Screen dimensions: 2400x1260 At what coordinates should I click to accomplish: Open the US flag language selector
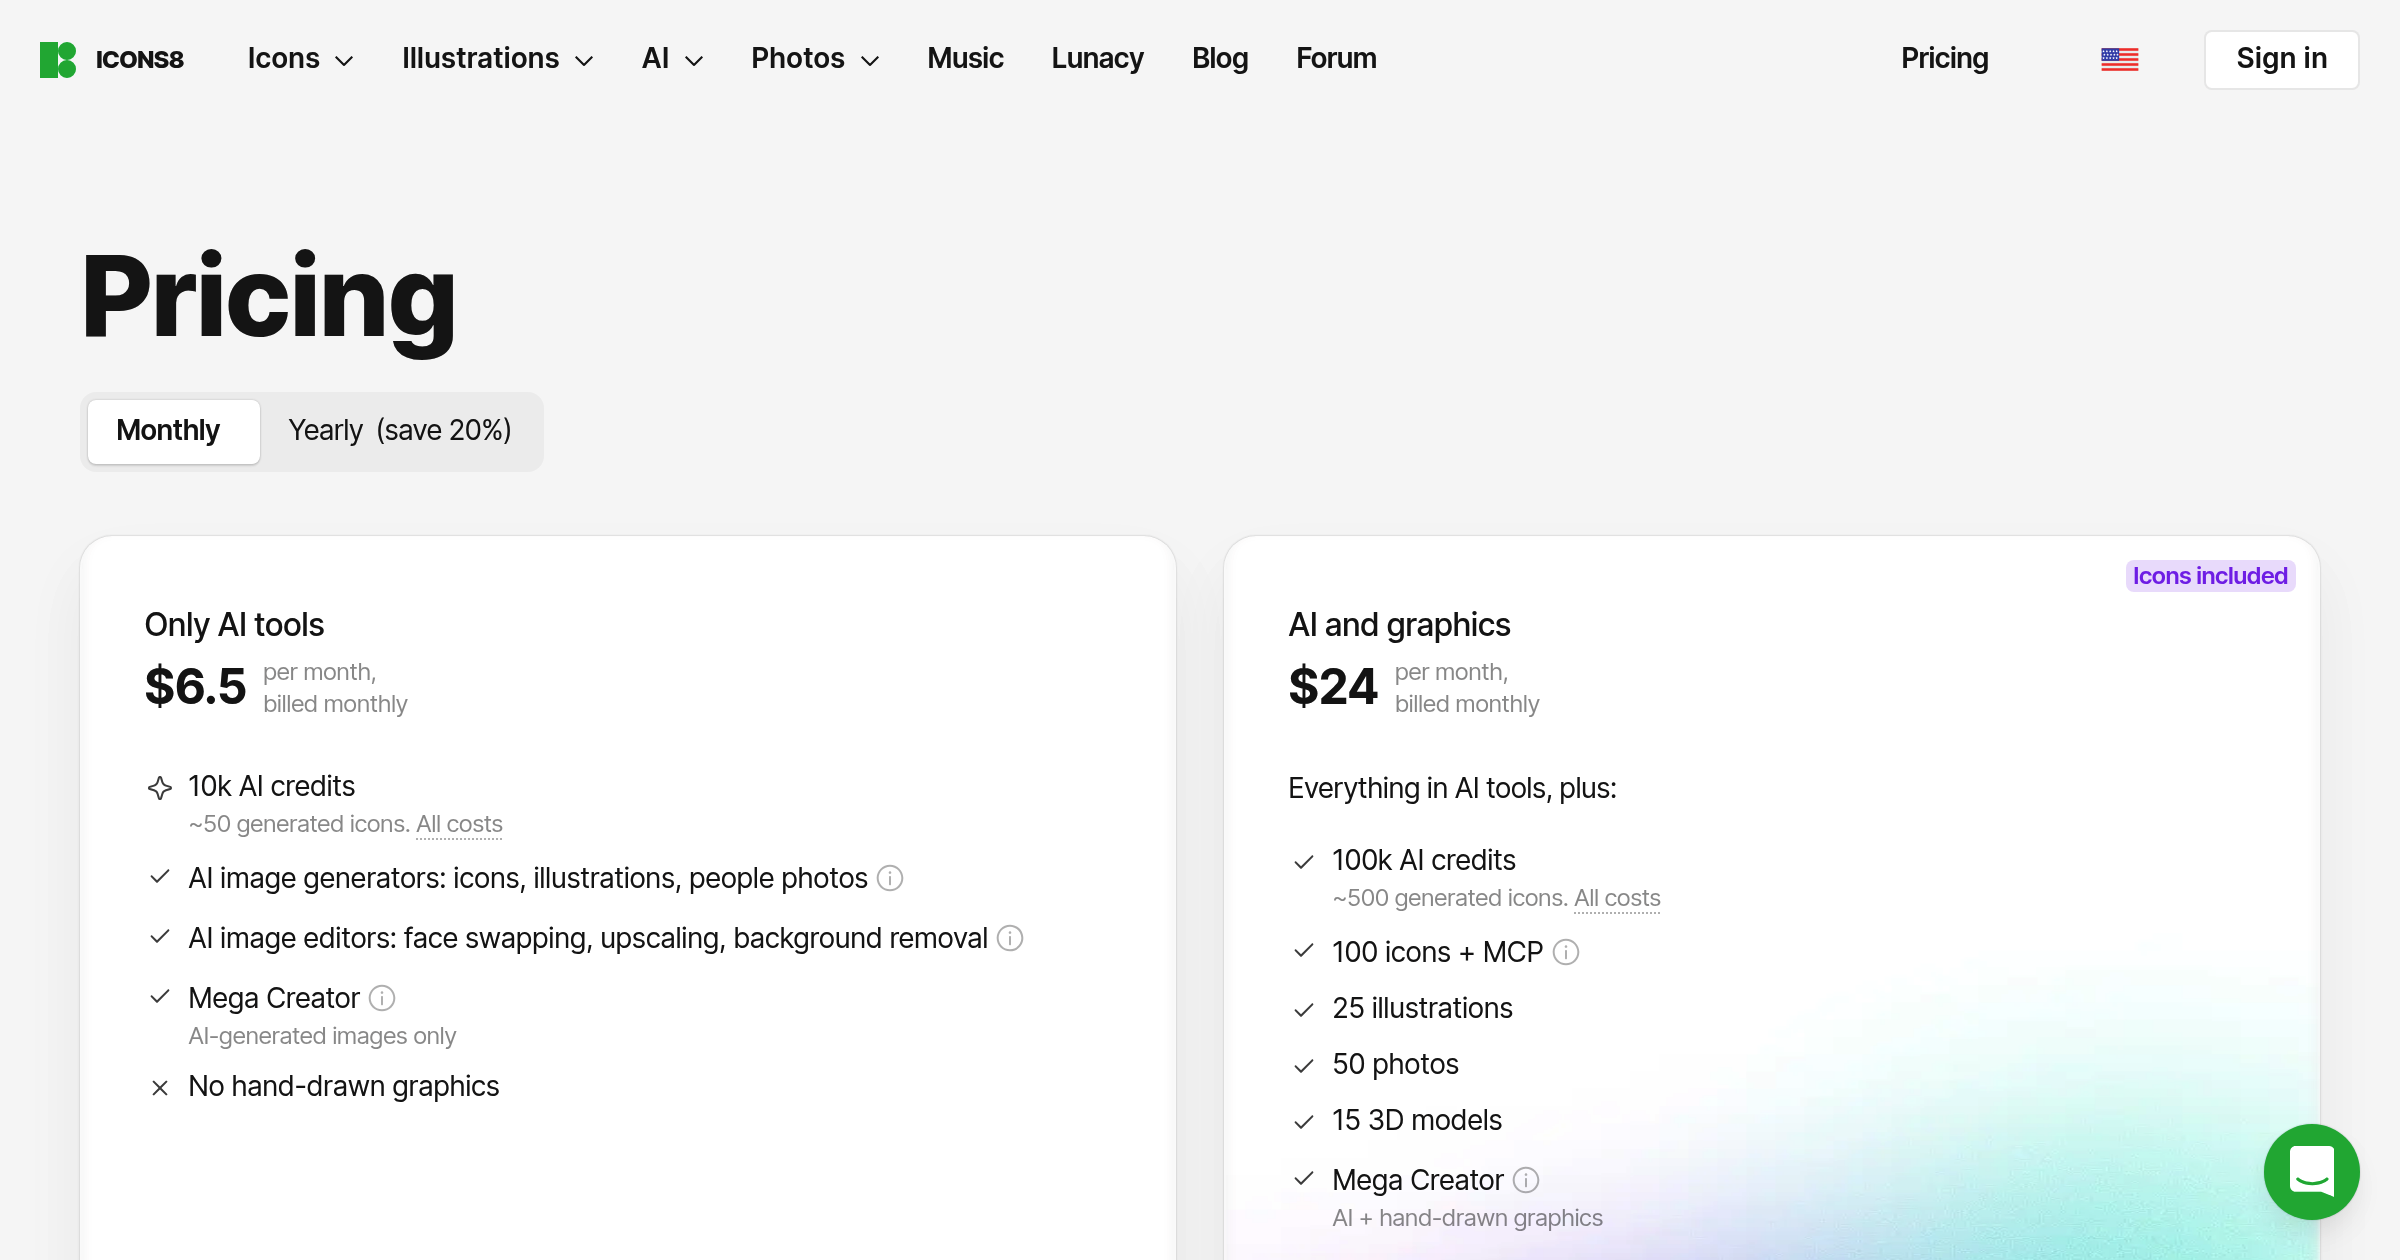2119,60
